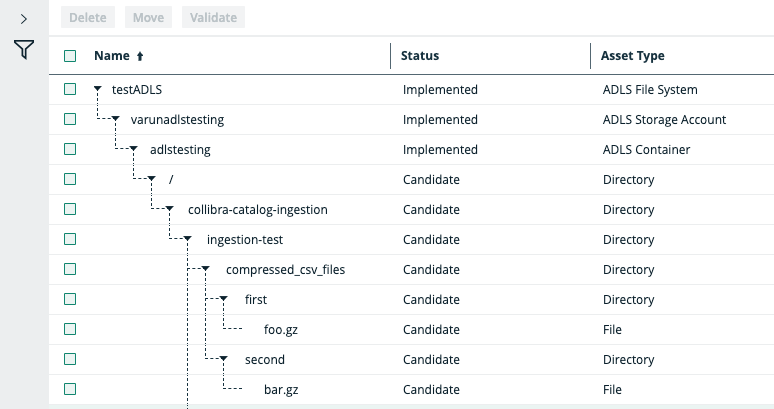Collapse the testADLS tree node
Image resolution: width=774 pixels, height=409 pixels.
point(97,89)
